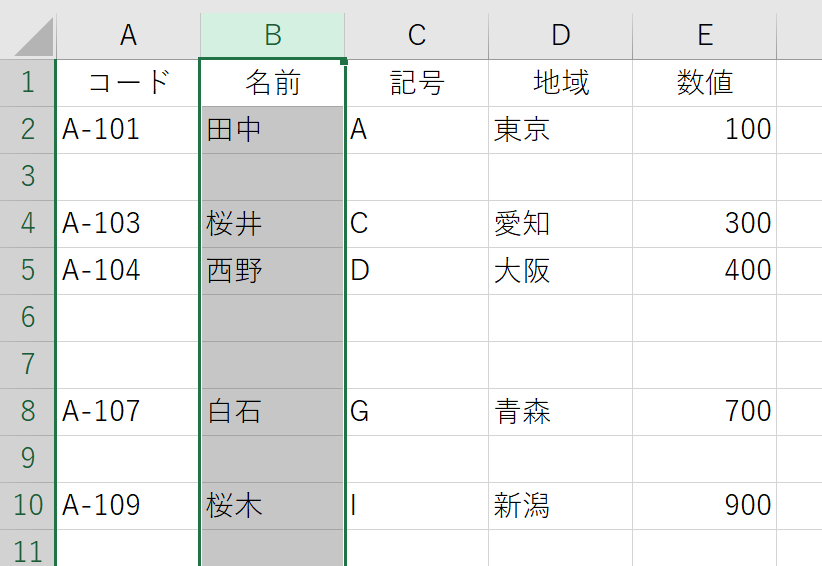Select column E header
822x566 pixels.
pyautogui.click(x=705, y=36)
